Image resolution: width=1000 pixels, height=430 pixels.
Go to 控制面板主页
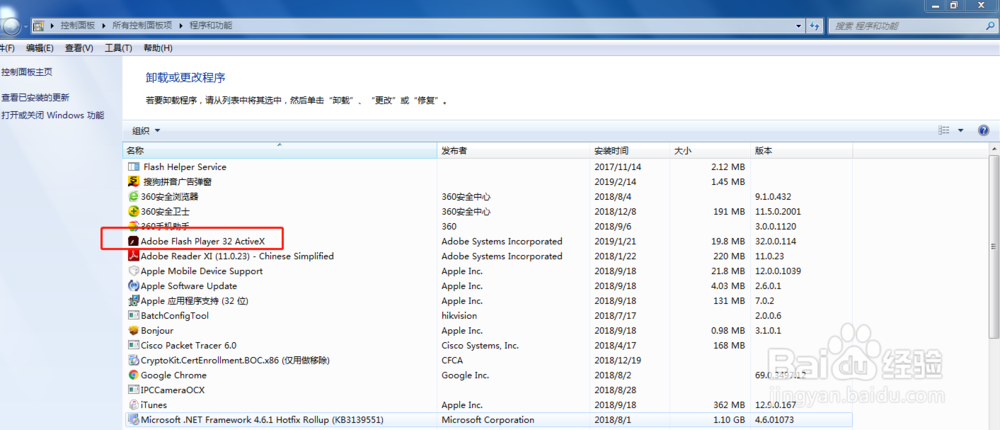pyautogui.click(x=27, y=72)
